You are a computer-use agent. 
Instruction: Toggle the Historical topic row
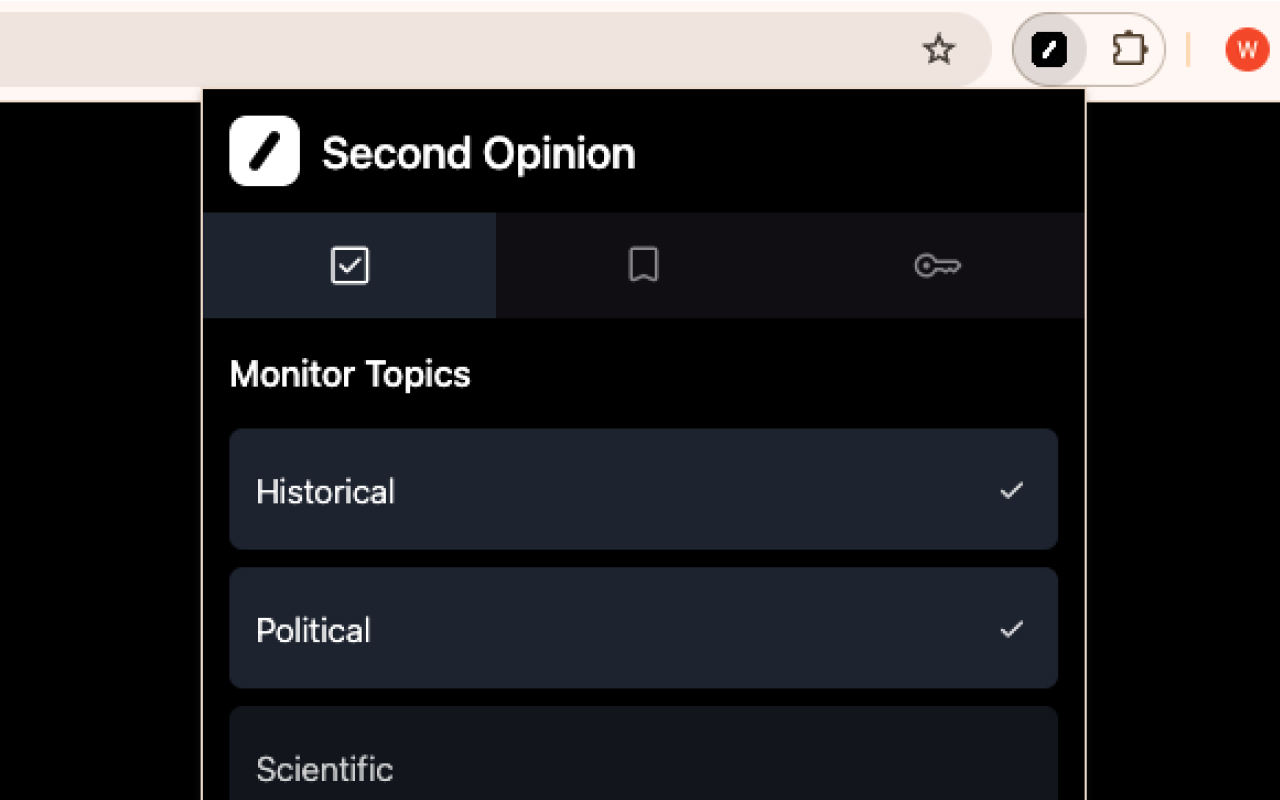643,489
